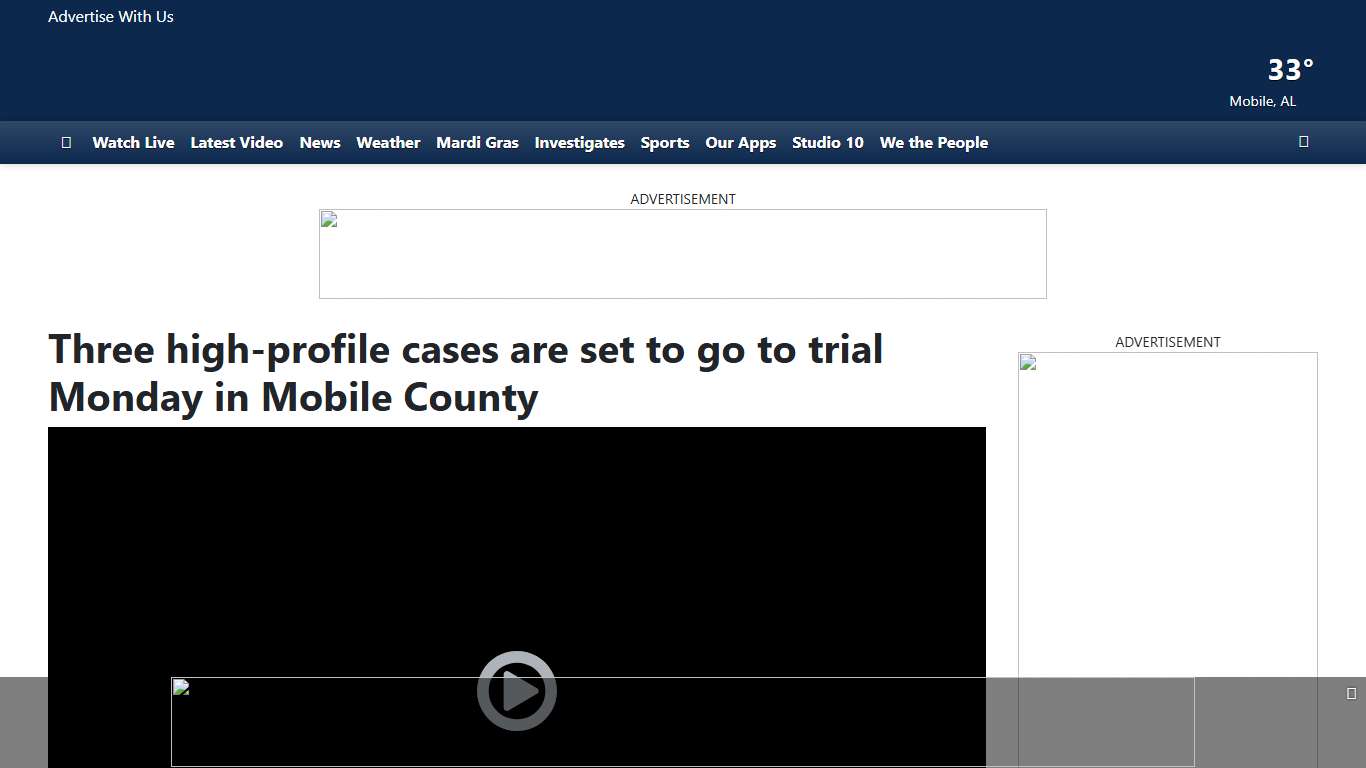Screen dimensions: 1366x768
Task: Check weather by clicking the 33° temperature
Action: click(1289, 69)
